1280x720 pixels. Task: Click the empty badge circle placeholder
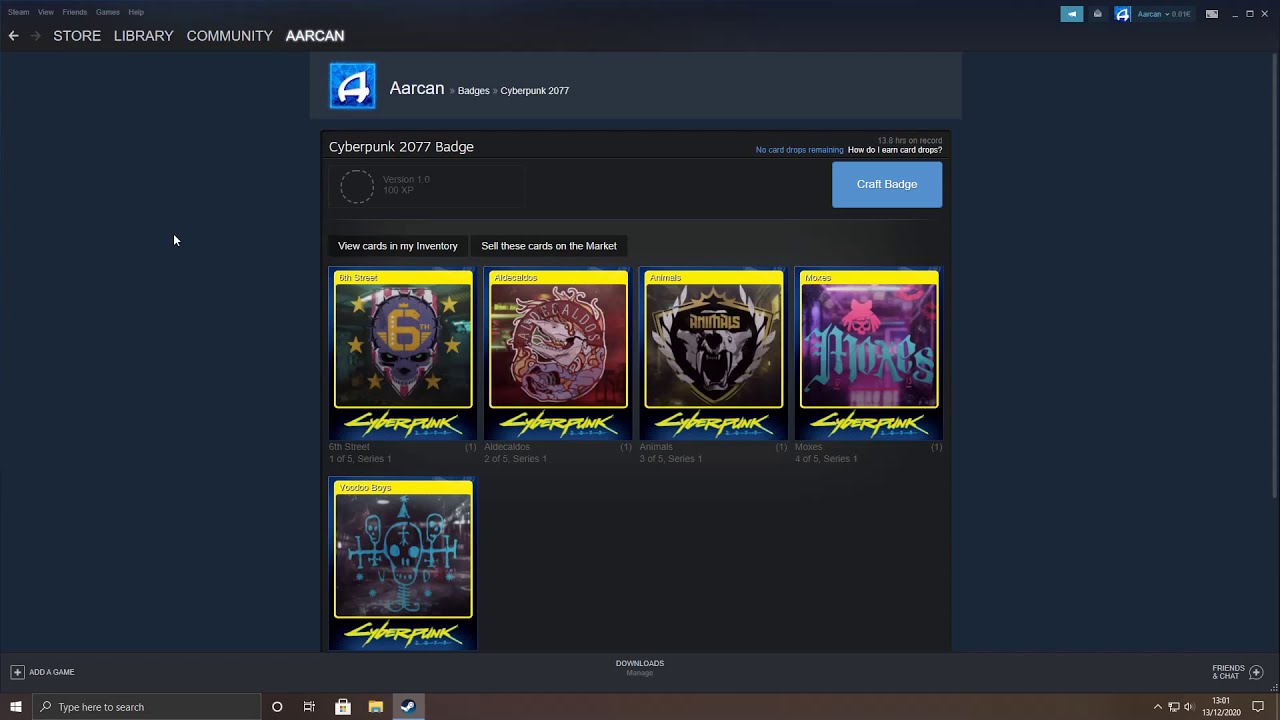(357, 186)
